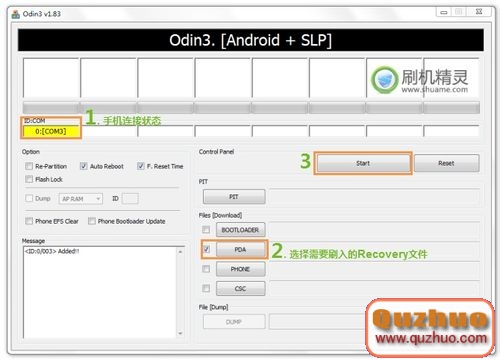
Task: Click the Reset button
Action: click(446, 163)
